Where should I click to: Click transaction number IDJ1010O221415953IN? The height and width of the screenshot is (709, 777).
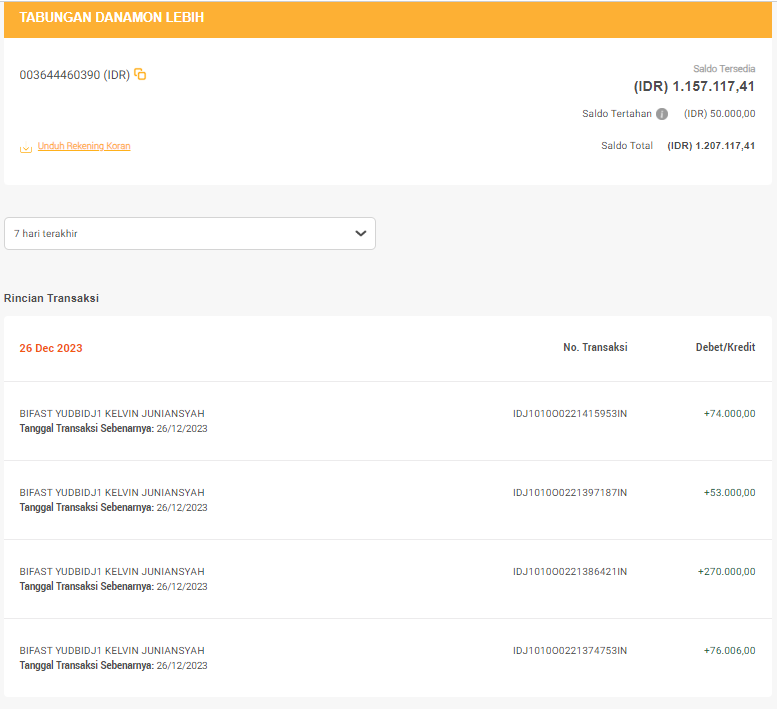(570, 414)
